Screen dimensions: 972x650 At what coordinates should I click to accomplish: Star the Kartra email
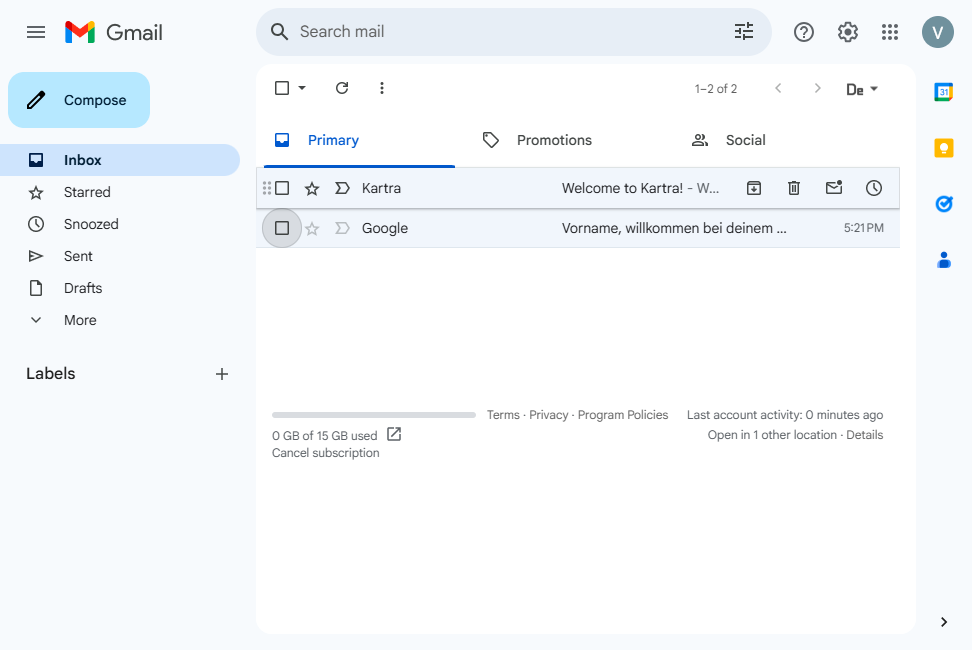pos(312,188)
